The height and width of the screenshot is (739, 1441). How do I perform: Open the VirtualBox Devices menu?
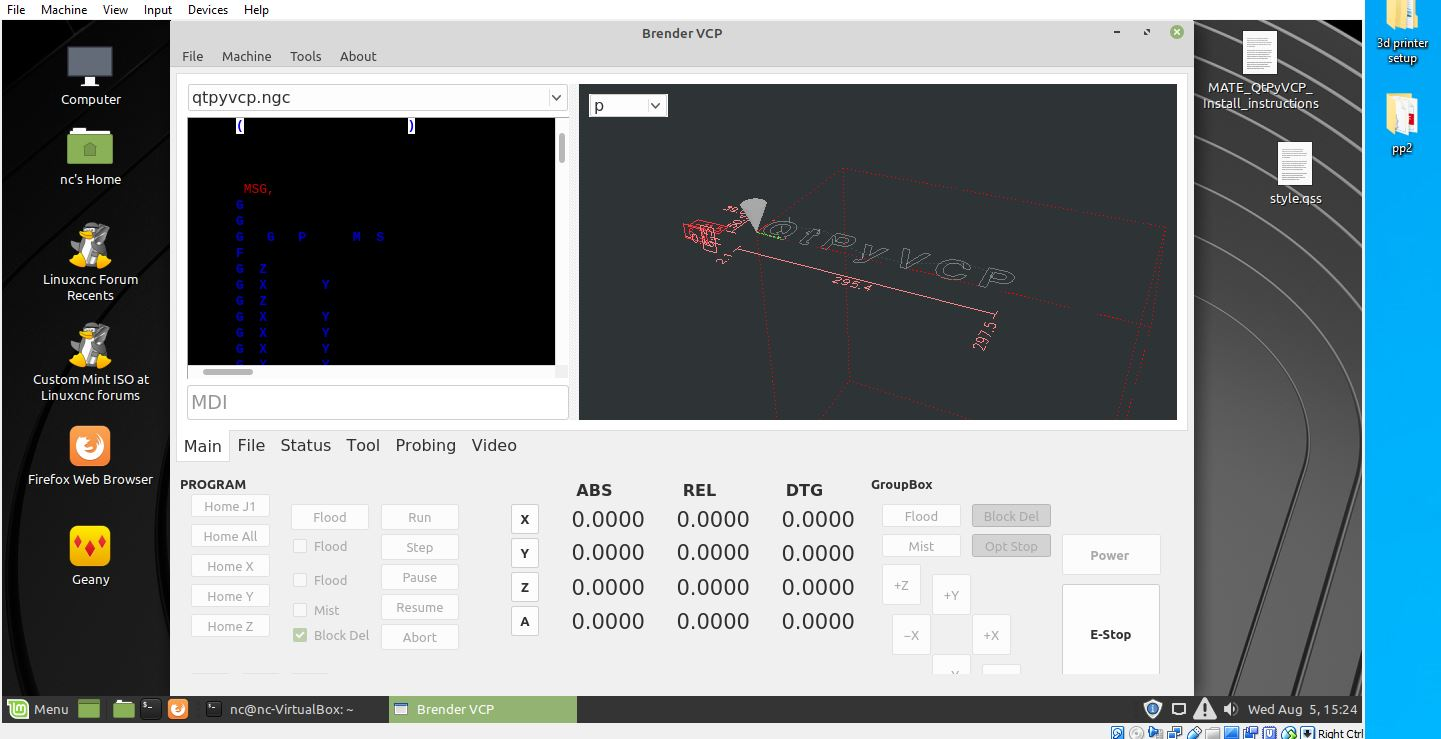207,9
